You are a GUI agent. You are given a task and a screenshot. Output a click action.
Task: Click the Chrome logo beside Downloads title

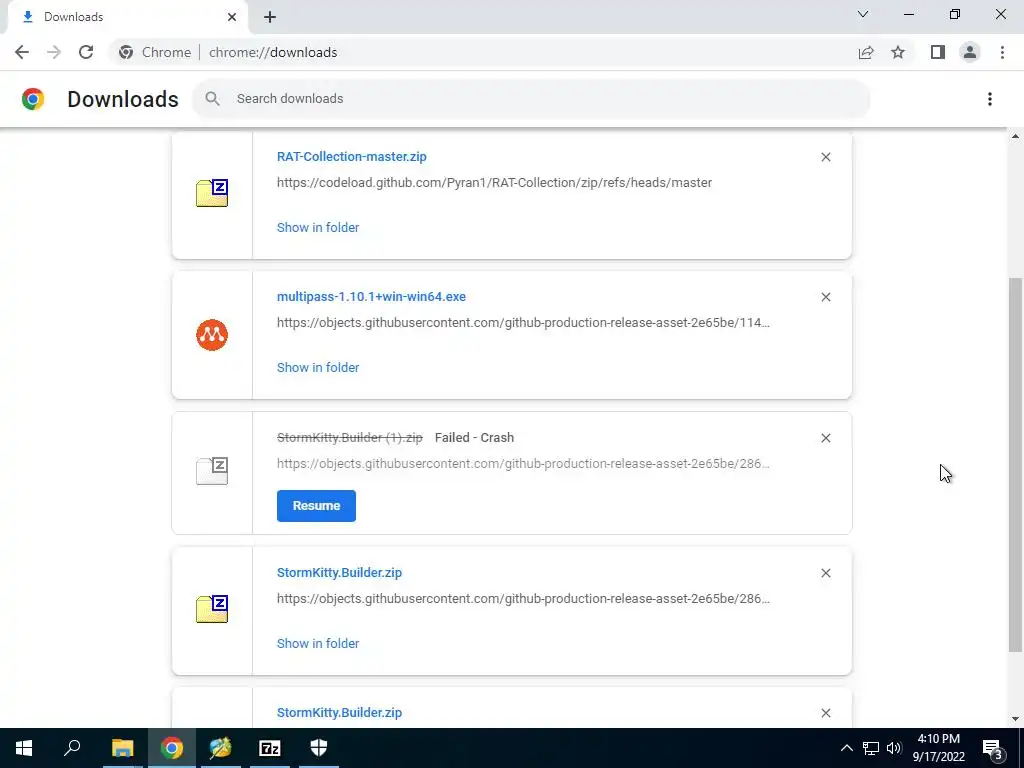[33, 99]
